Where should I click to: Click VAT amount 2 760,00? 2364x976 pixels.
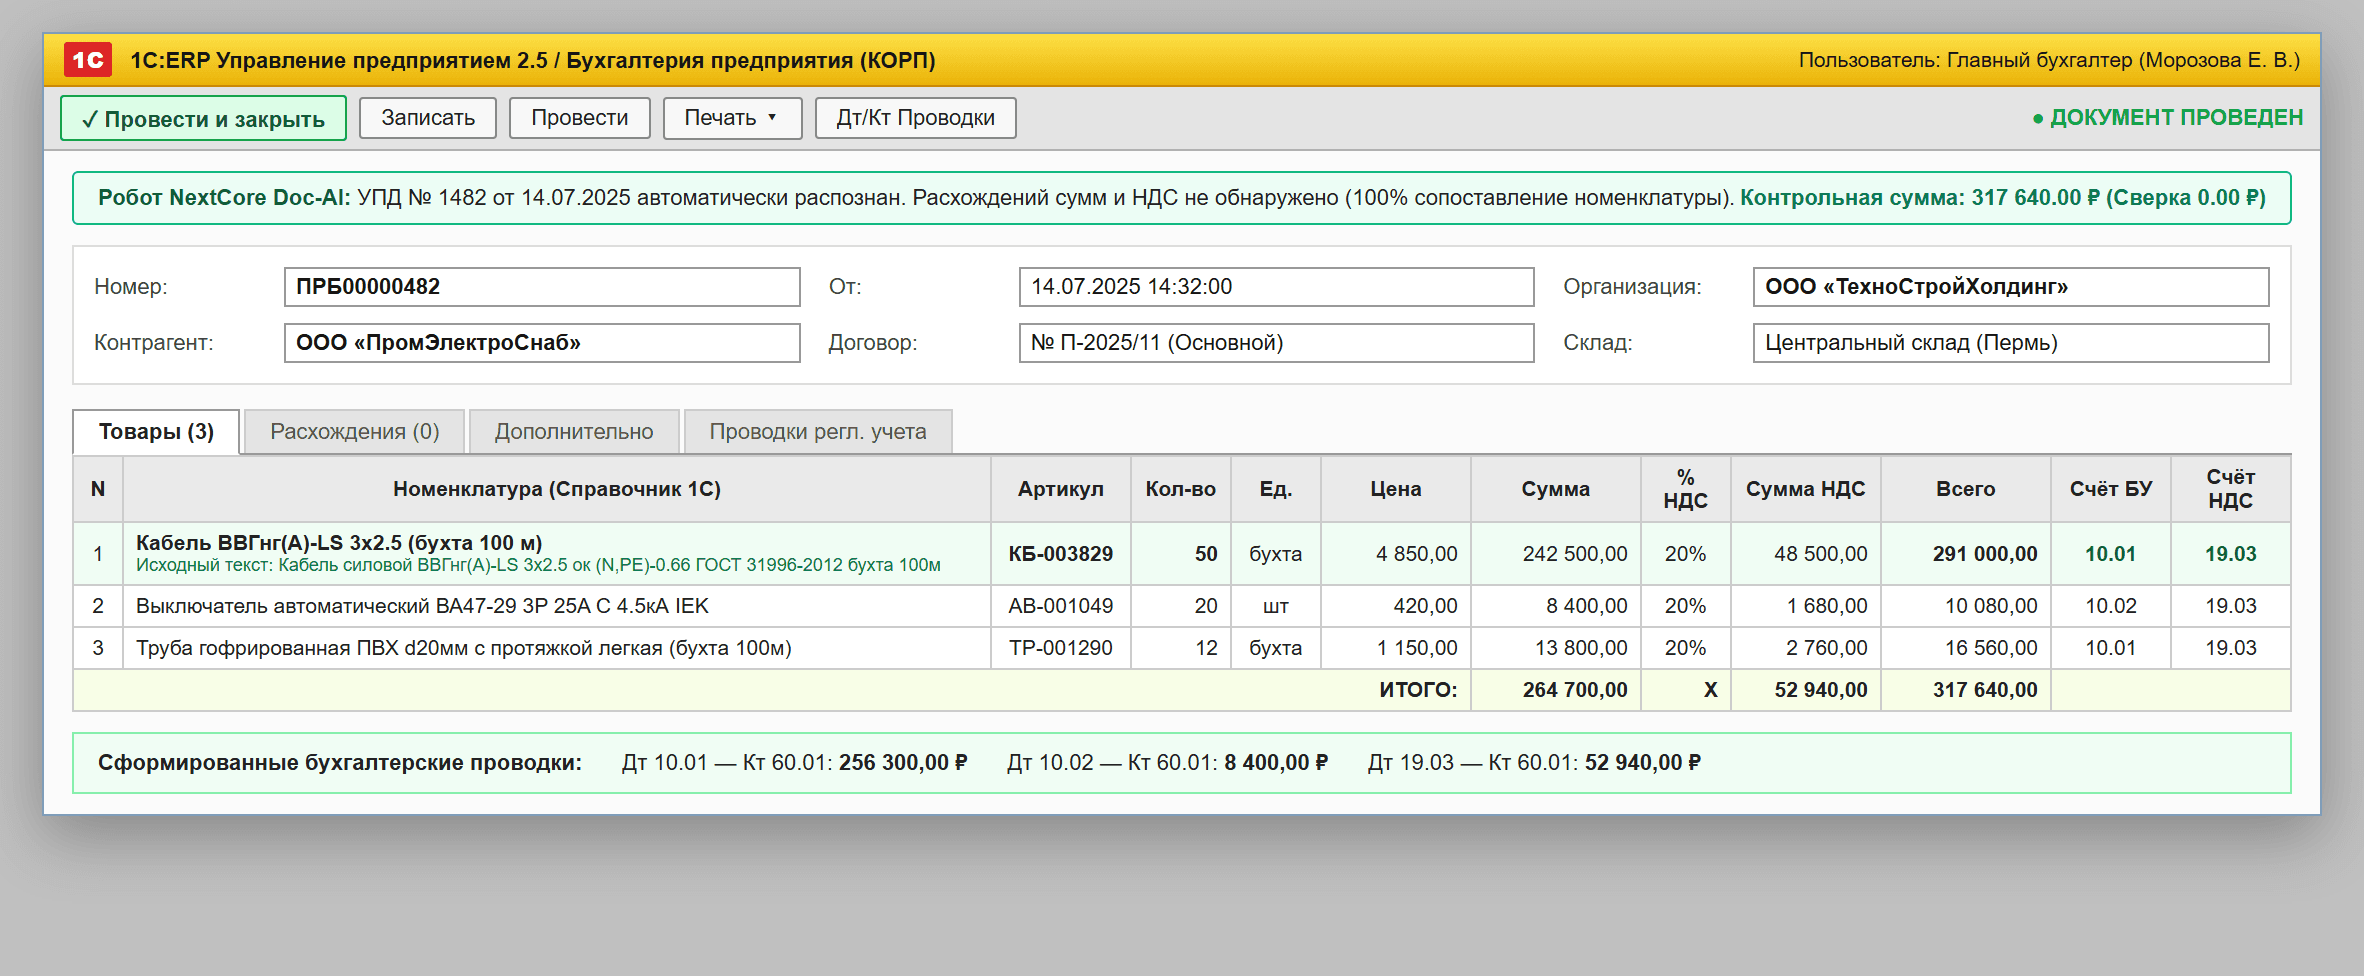point(1806,648)
